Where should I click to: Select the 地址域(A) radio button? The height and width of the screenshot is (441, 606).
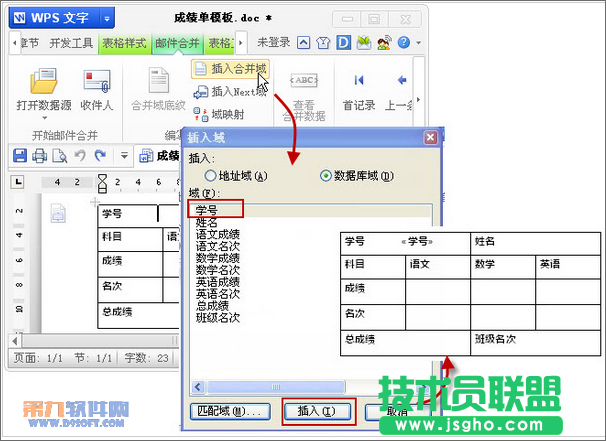click(x=210, y=176)
